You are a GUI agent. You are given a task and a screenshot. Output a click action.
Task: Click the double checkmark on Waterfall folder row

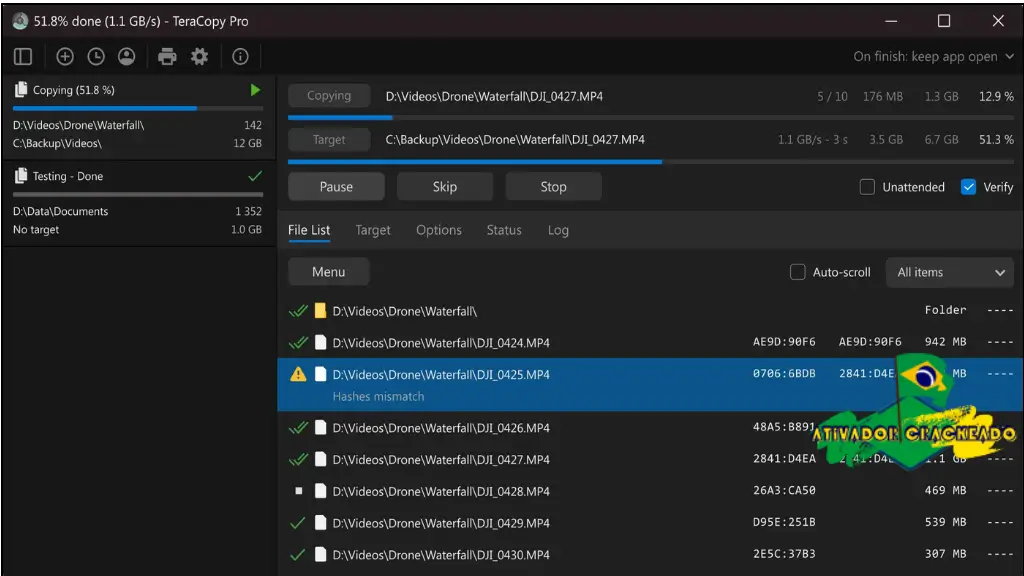[x=298, y=311]
